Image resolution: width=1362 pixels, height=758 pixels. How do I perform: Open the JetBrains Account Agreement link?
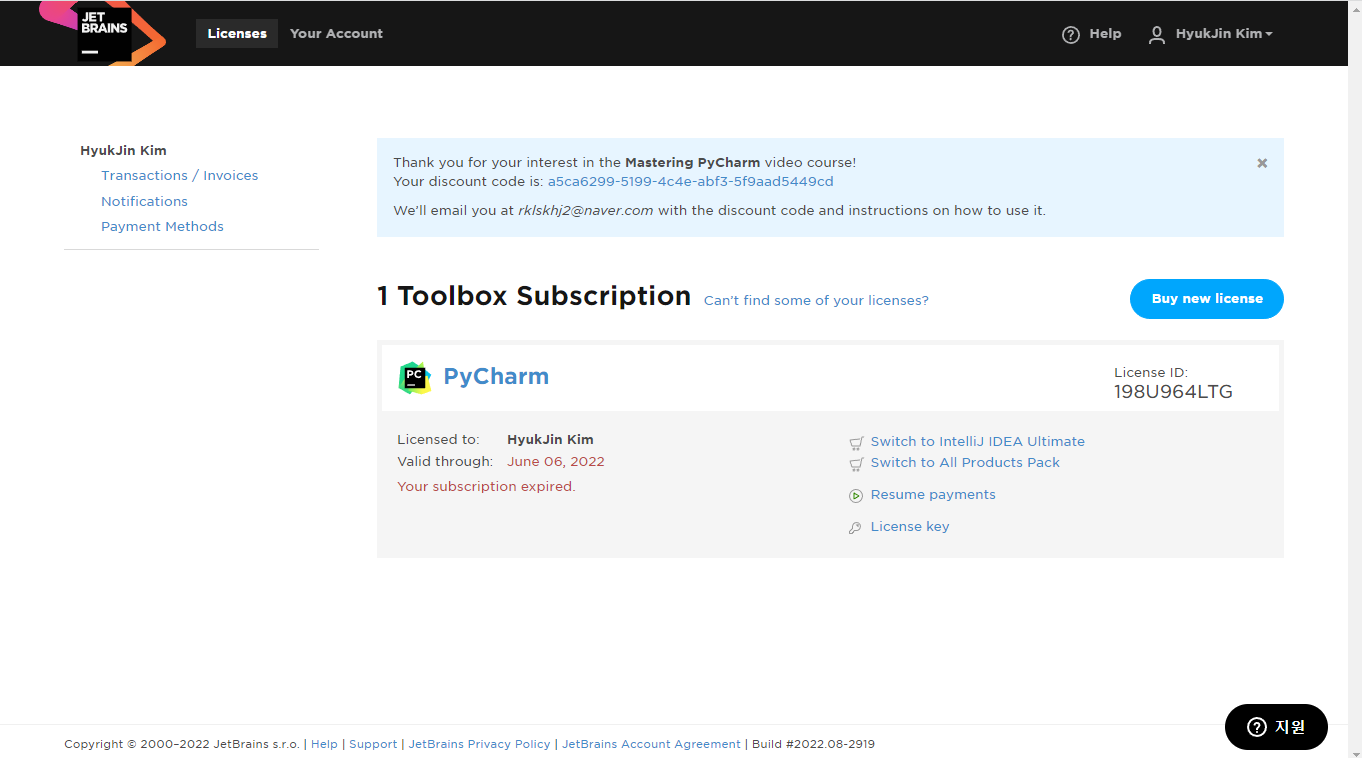[x=652, y=744]
